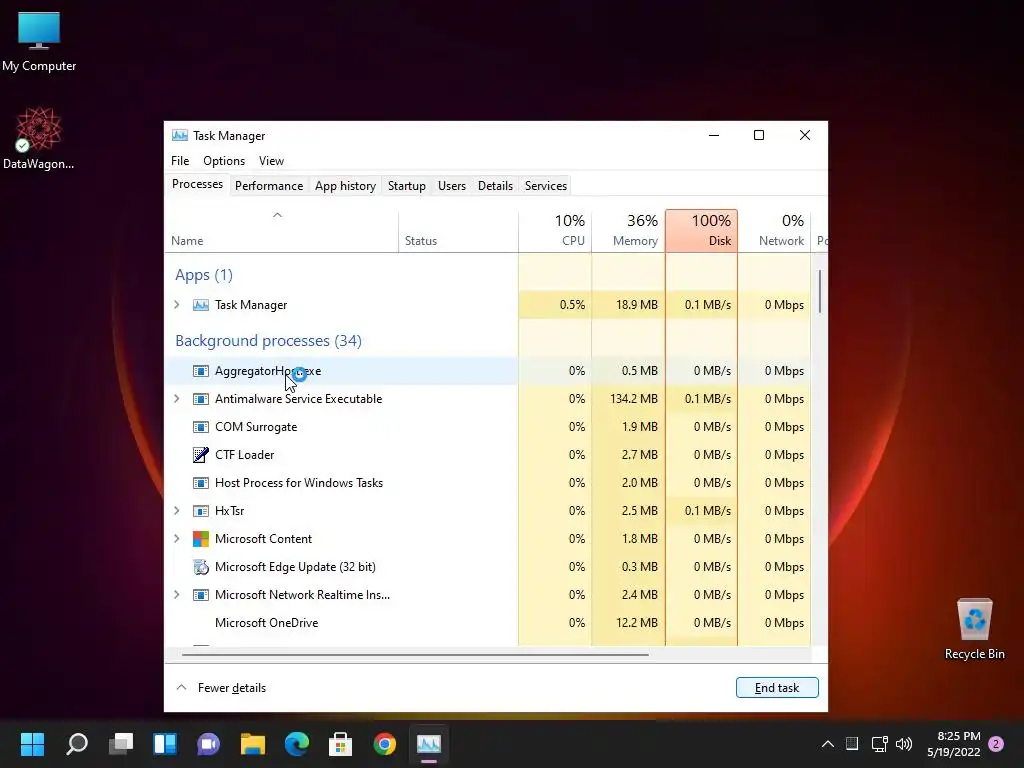The height and width of the screenshot is (768, 1024).
Task: Click the 134.2 MB memory value
Action: (633, 399)
